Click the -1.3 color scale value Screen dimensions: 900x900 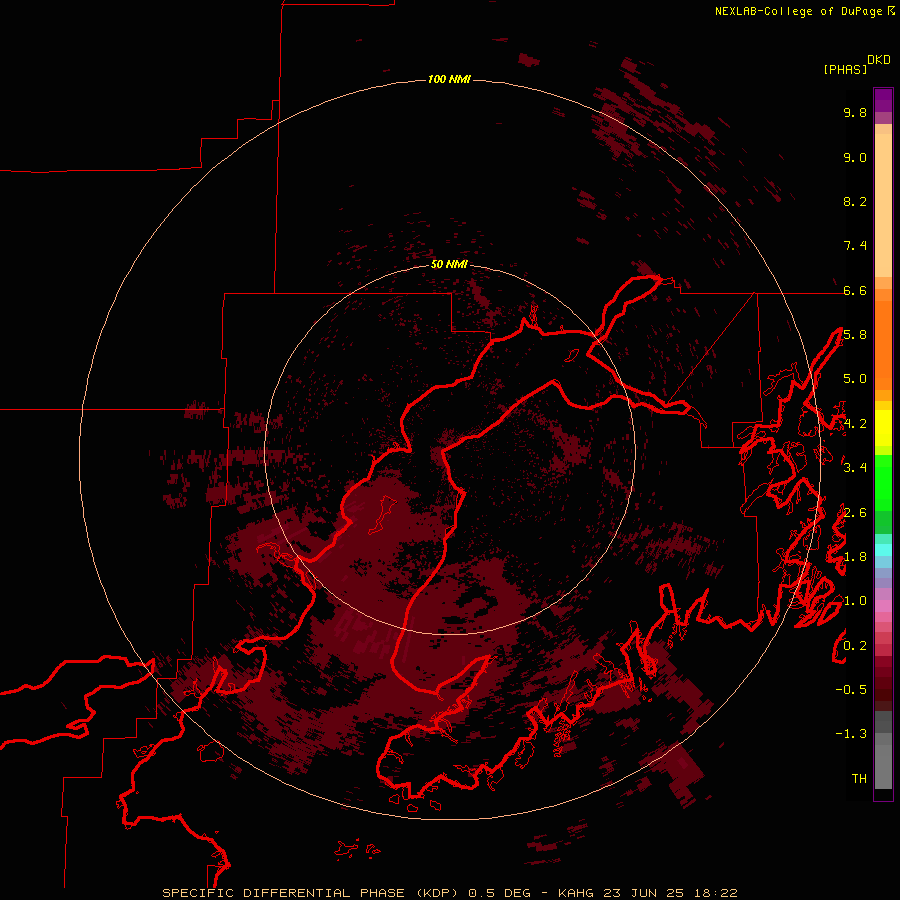click(x=851, y=734)
